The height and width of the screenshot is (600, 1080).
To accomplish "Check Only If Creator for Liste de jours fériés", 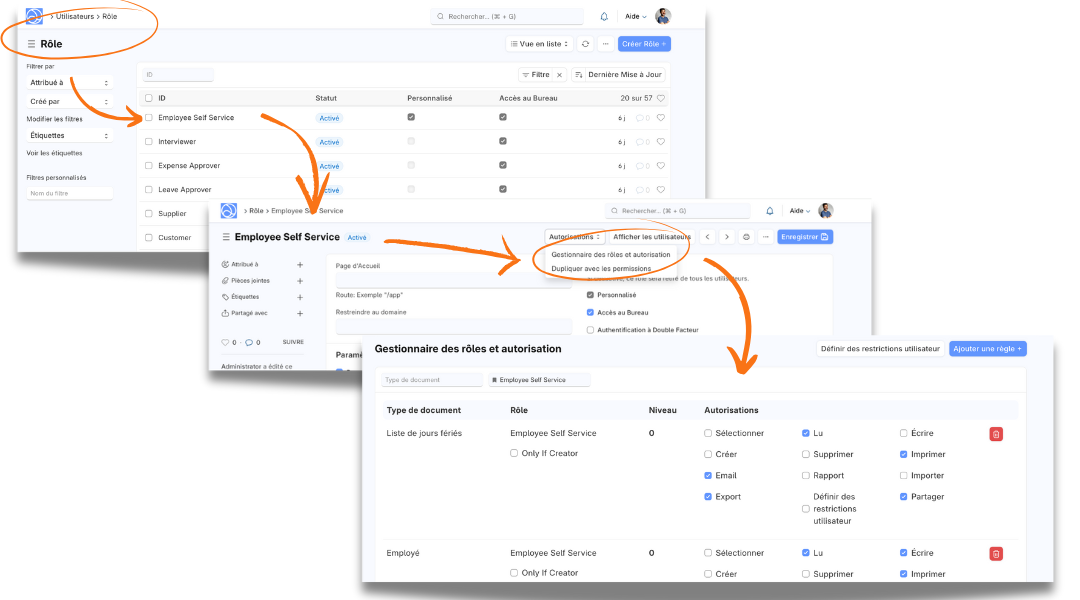I will coord(514,454).
